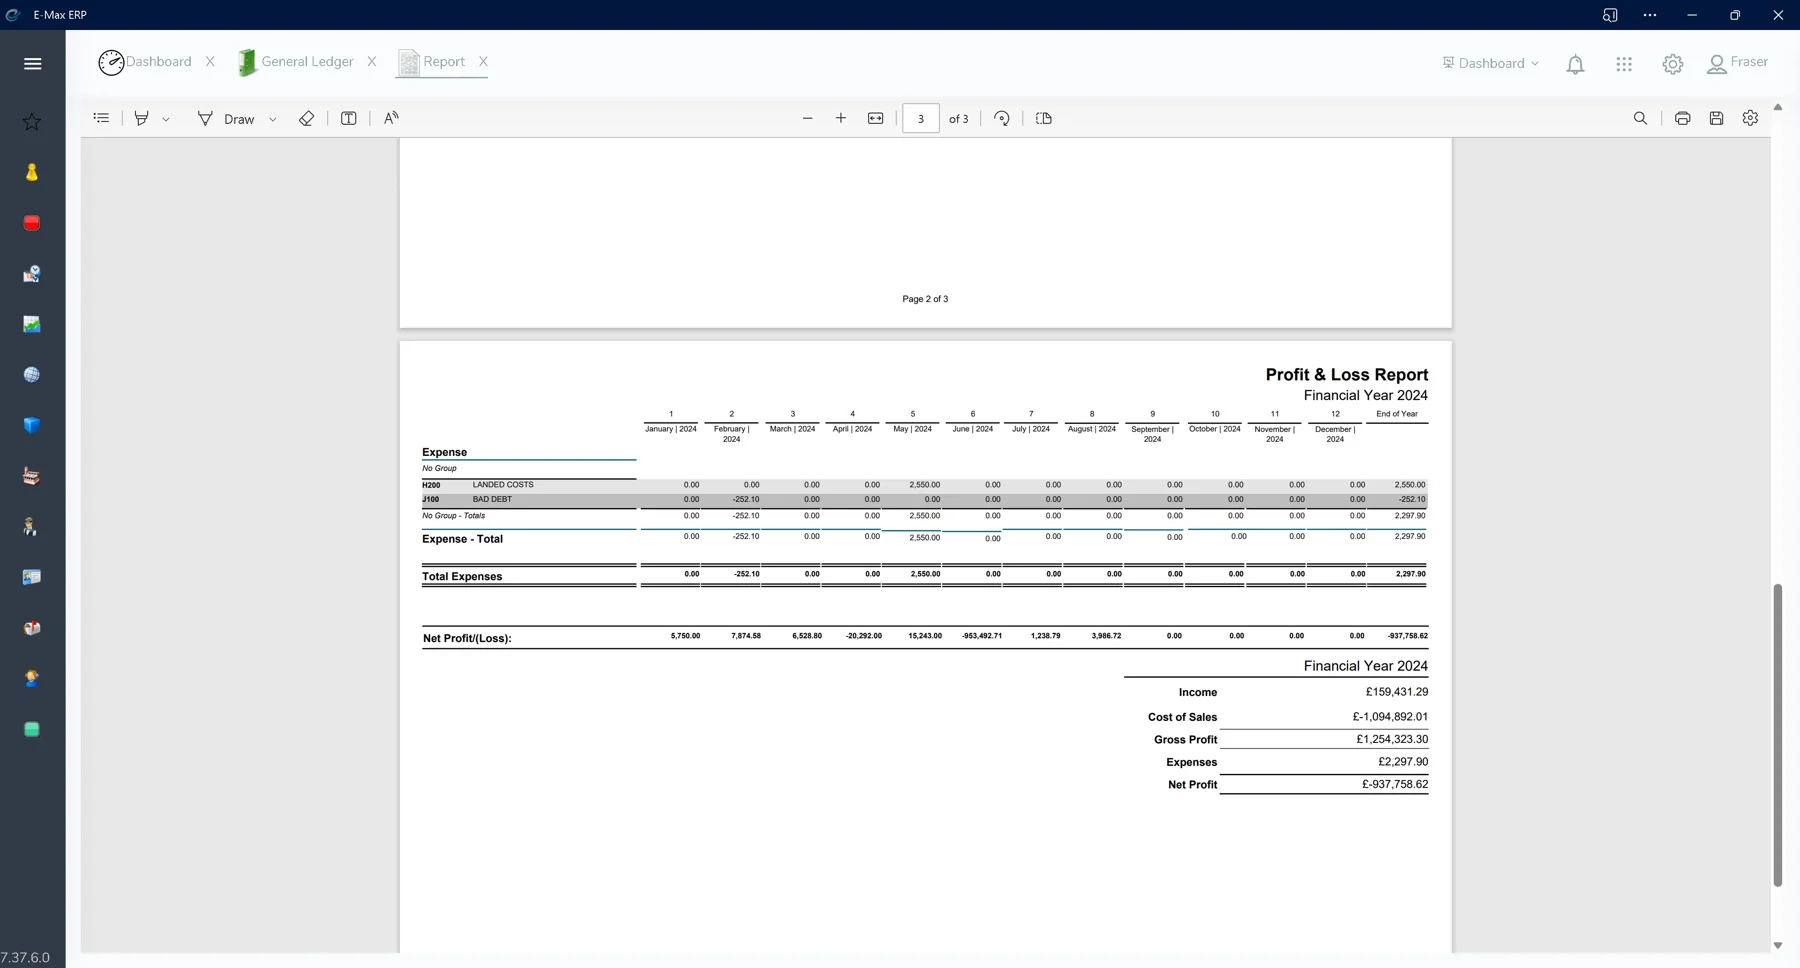Show the PDF table of contents
Screen dimensions: 1800x968
pyautogui.click(x=101, y=118)
